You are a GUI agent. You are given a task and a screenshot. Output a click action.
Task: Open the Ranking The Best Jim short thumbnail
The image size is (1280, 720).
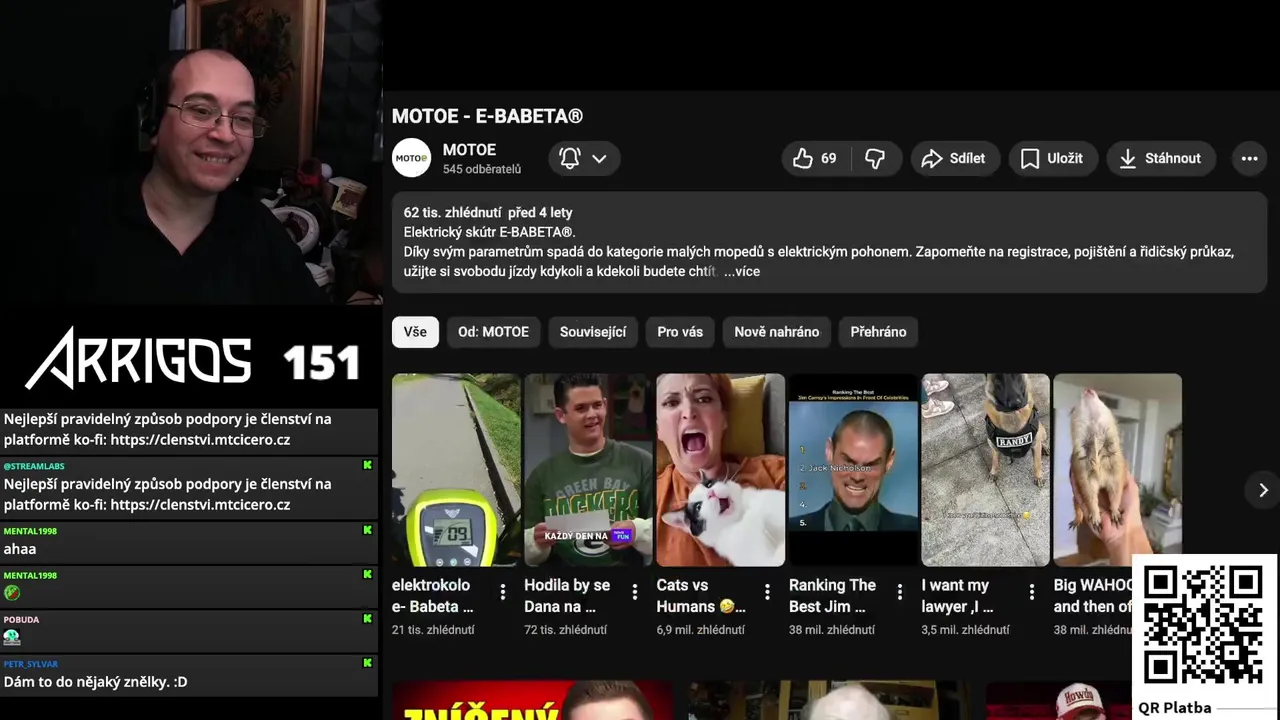click(x=853, y=470)
